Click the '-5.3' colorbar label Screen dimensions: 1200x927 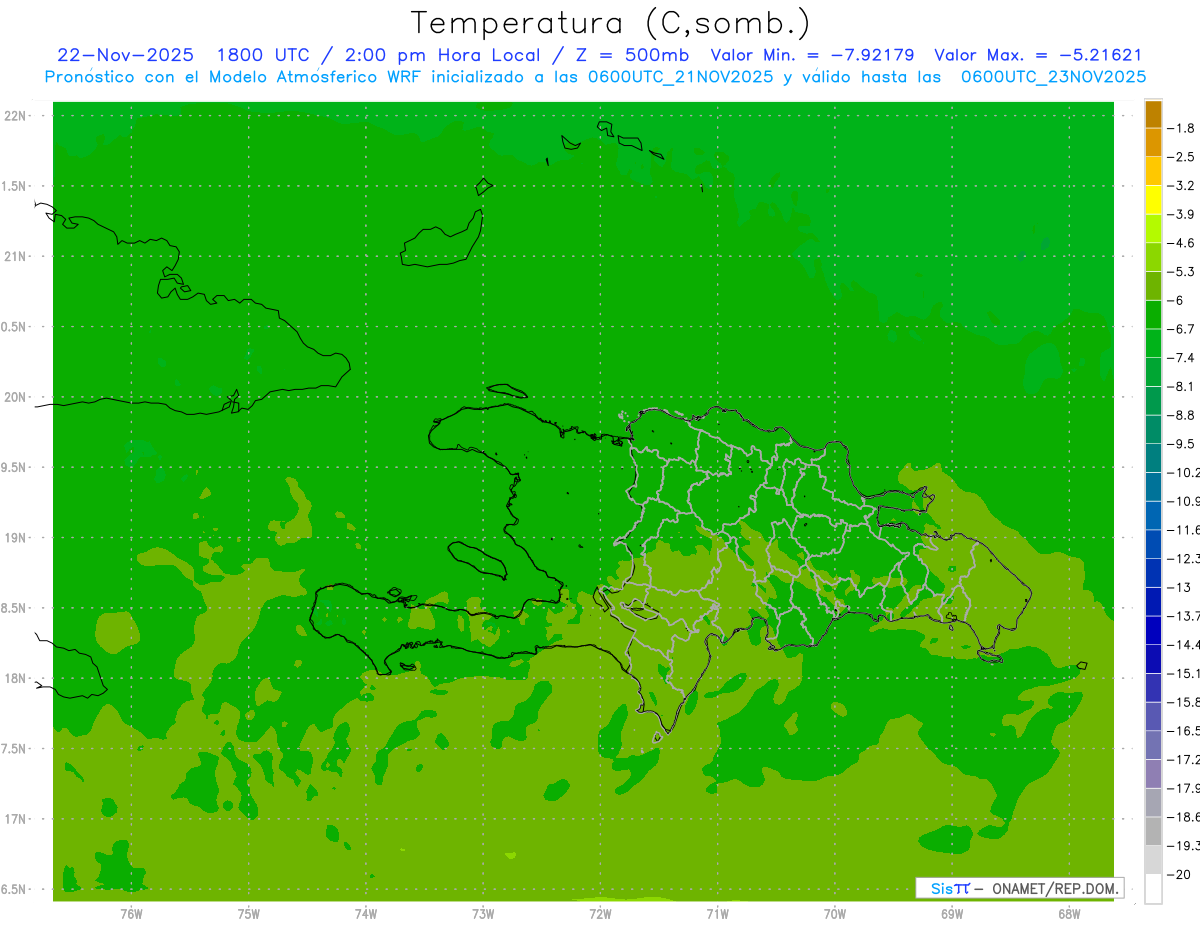pos(1181,271)
